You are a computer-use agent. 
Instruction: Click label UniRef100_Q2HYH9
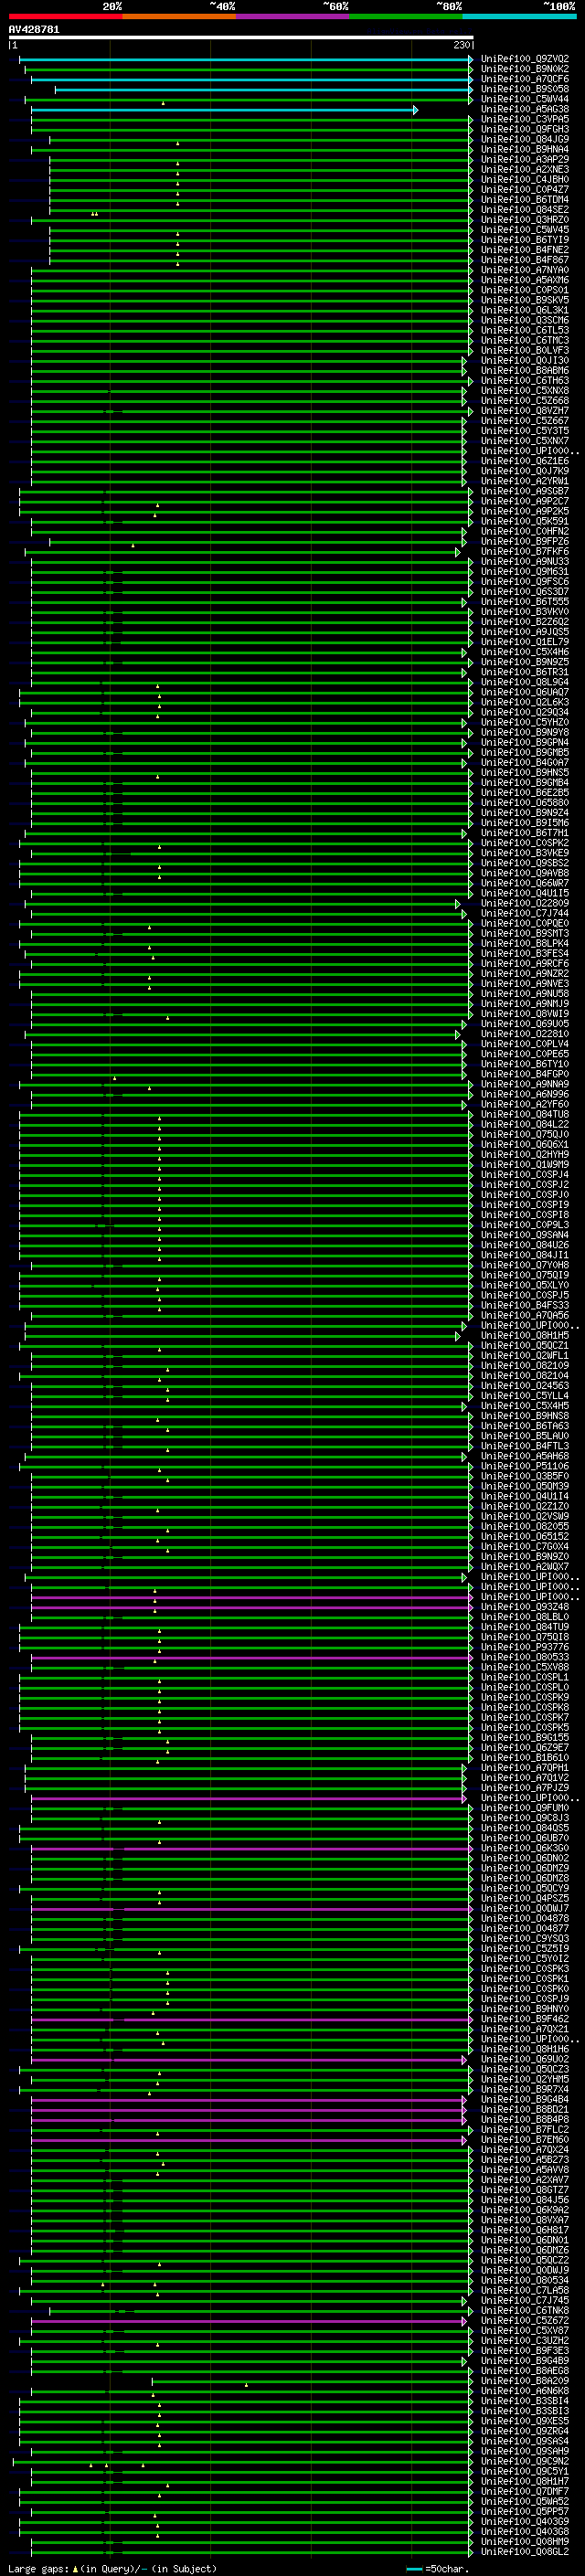(x=525, y=1155)
